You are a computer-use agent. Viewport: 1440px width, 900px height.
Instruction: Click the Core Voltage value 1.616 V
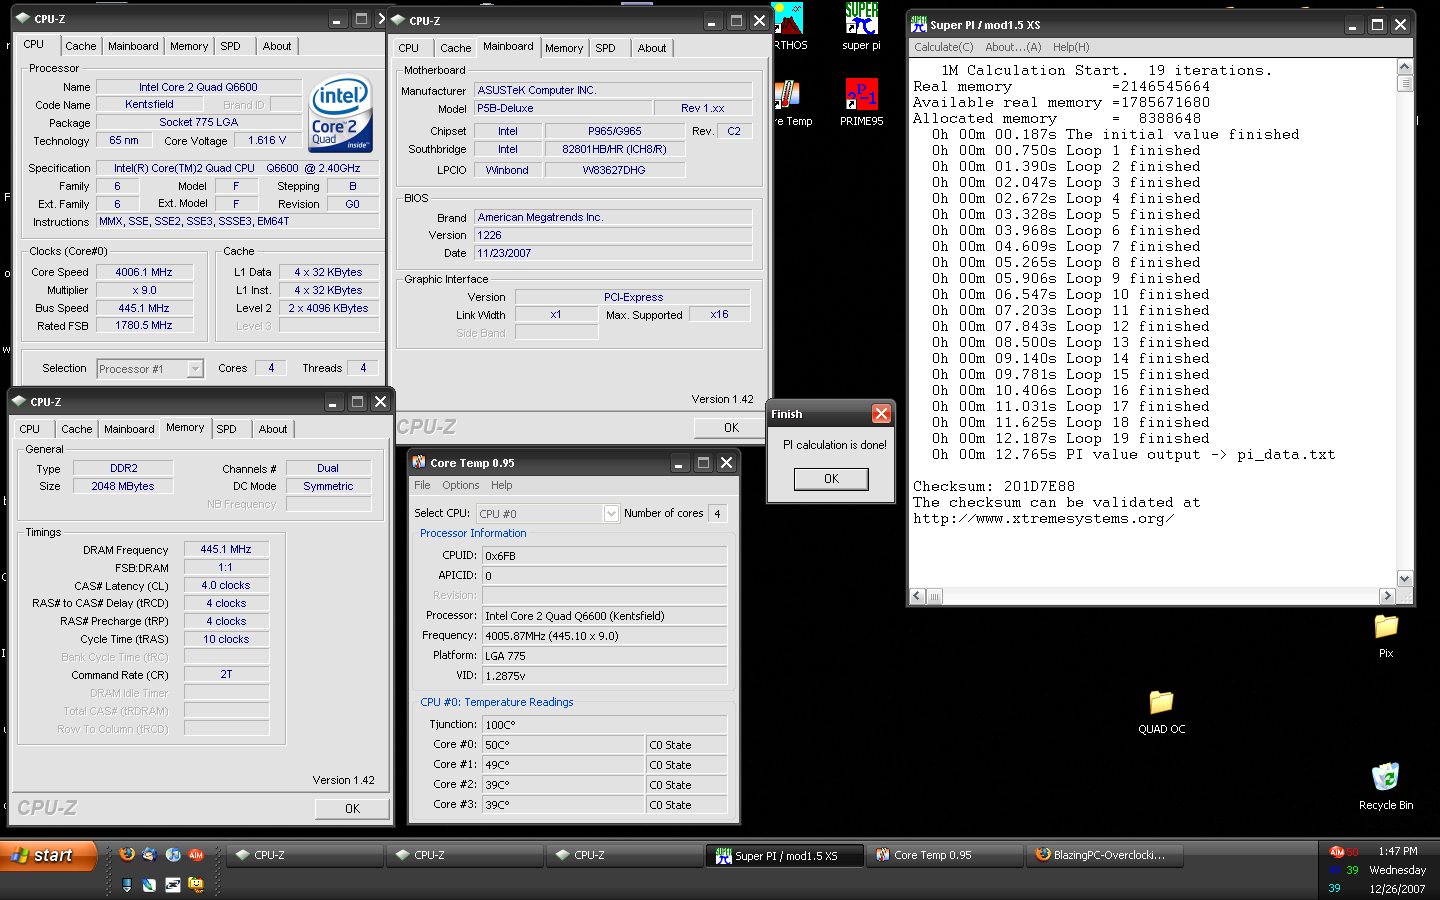click(x=267, y=140)
